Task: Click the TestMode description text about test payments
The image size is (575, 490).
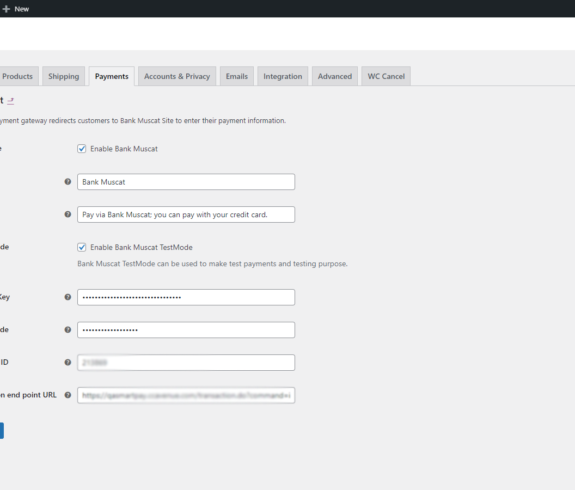Action: [212, 264]
